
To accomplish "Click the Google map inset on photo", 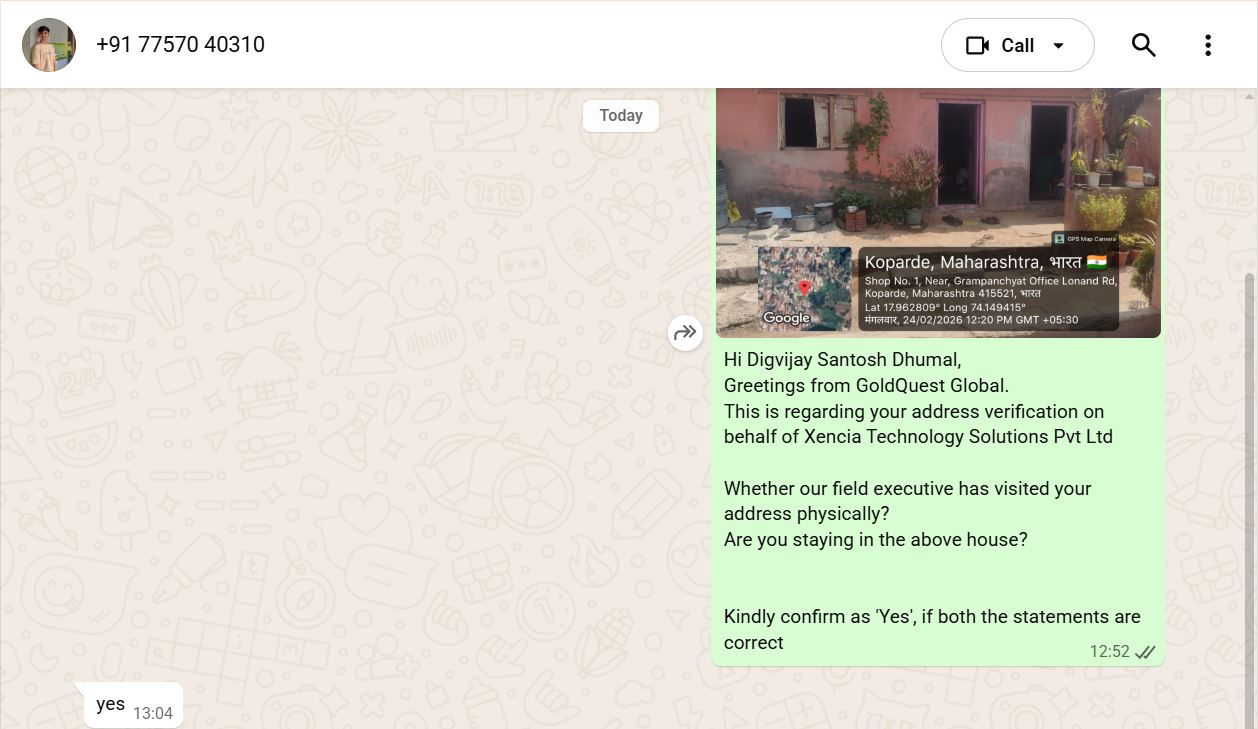I will click(x=804, y=288).
